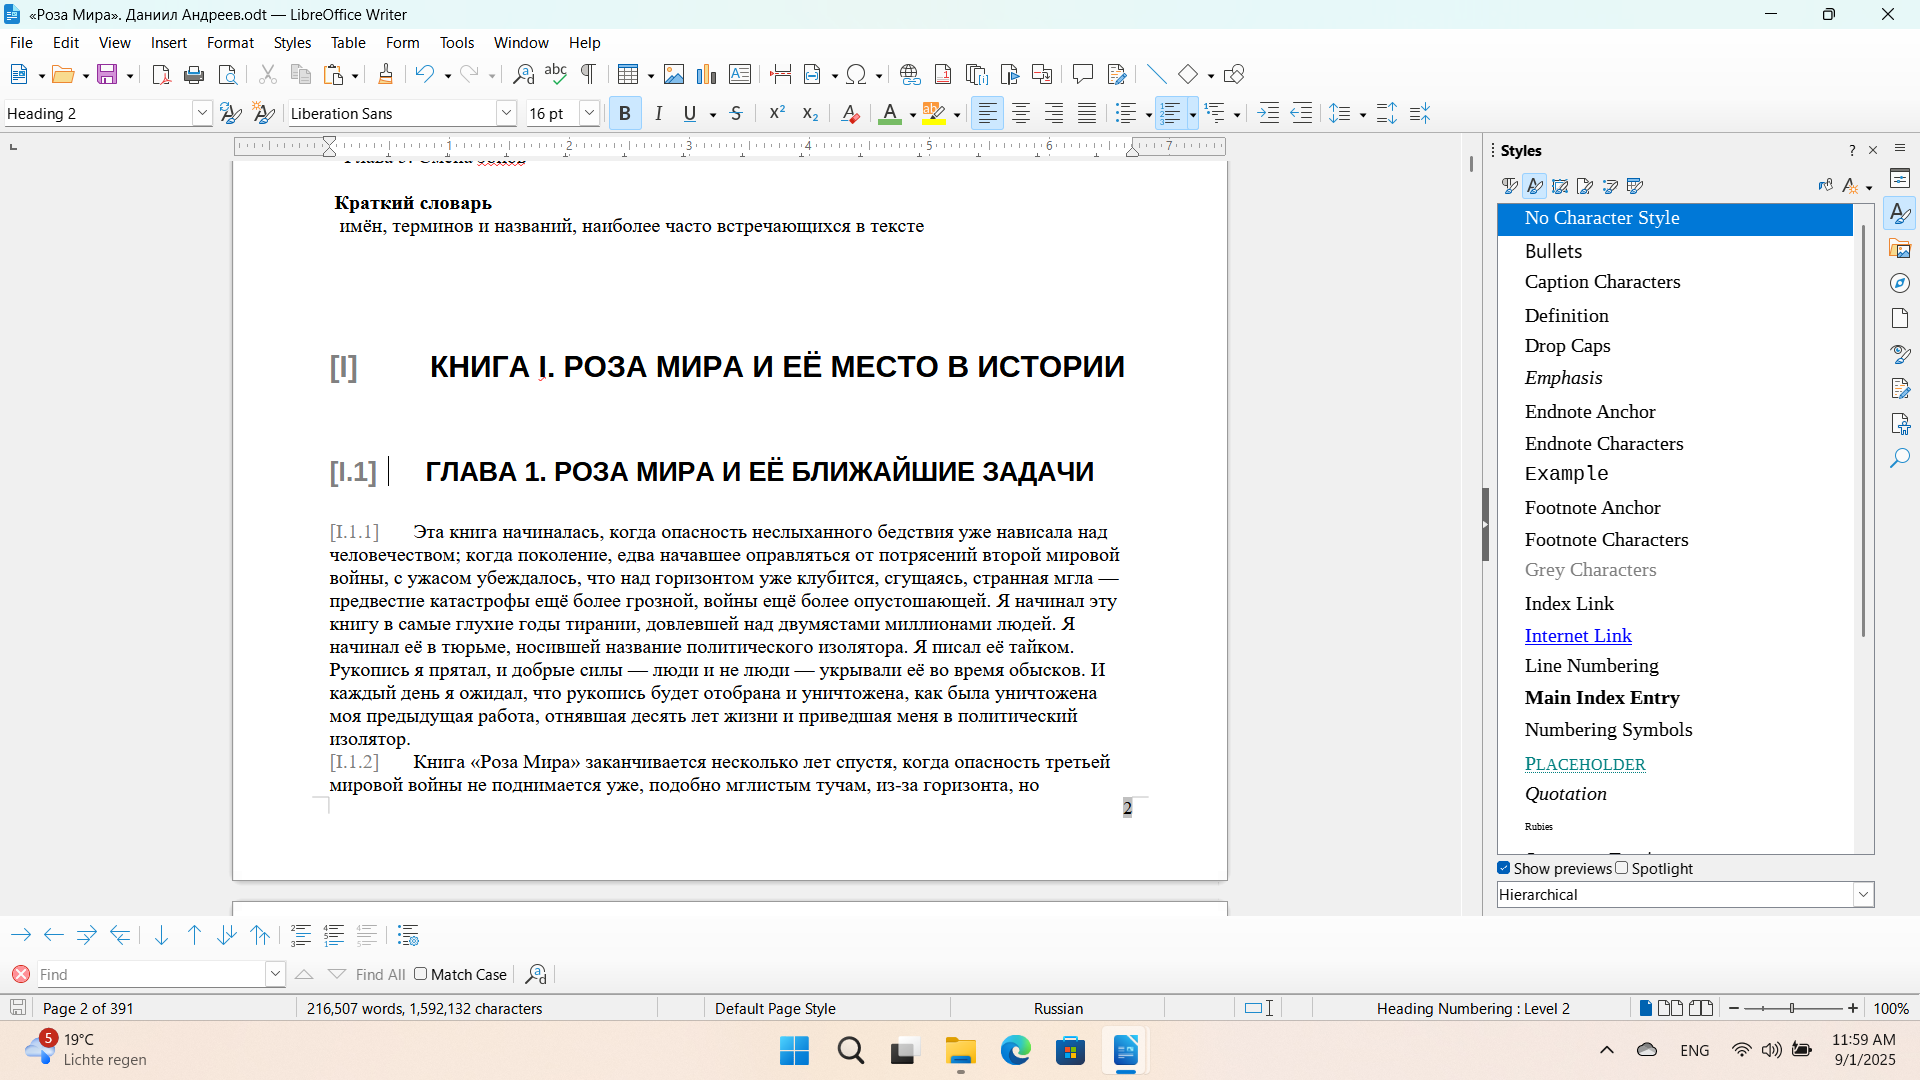Apply Superscript formatting
This screenshot has width=1920, height=1080.
click(x=777, y=113)
